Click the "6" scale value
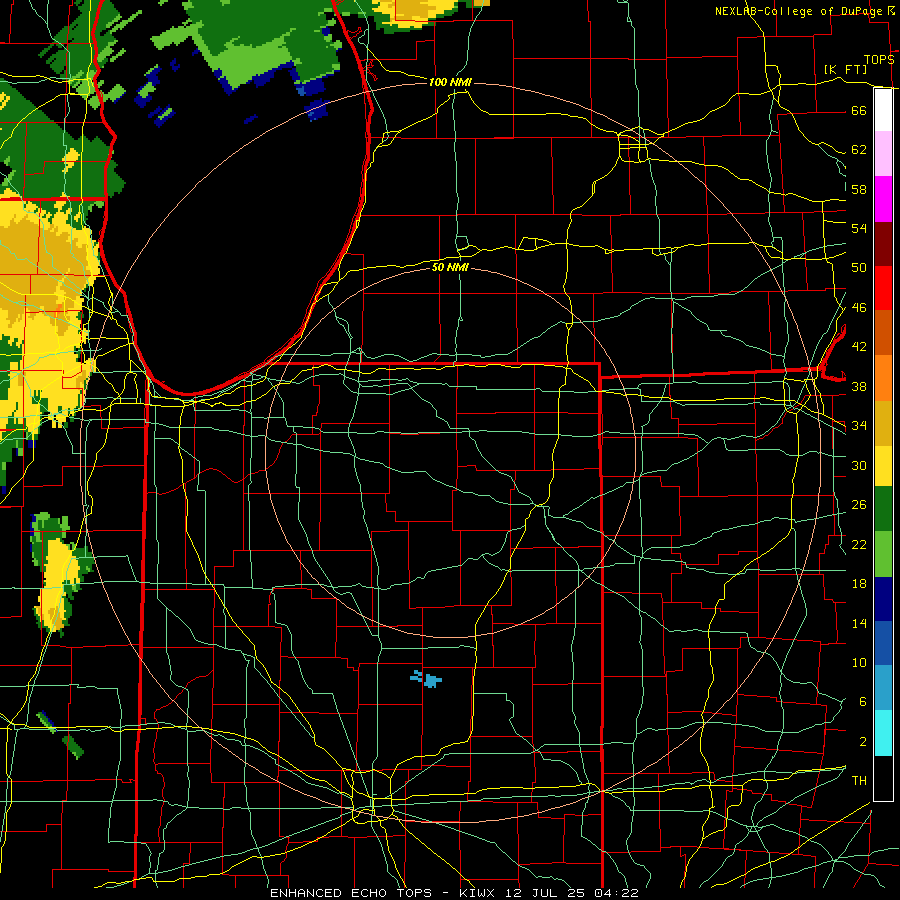This screenshot has width=900, height=900. 862,702
